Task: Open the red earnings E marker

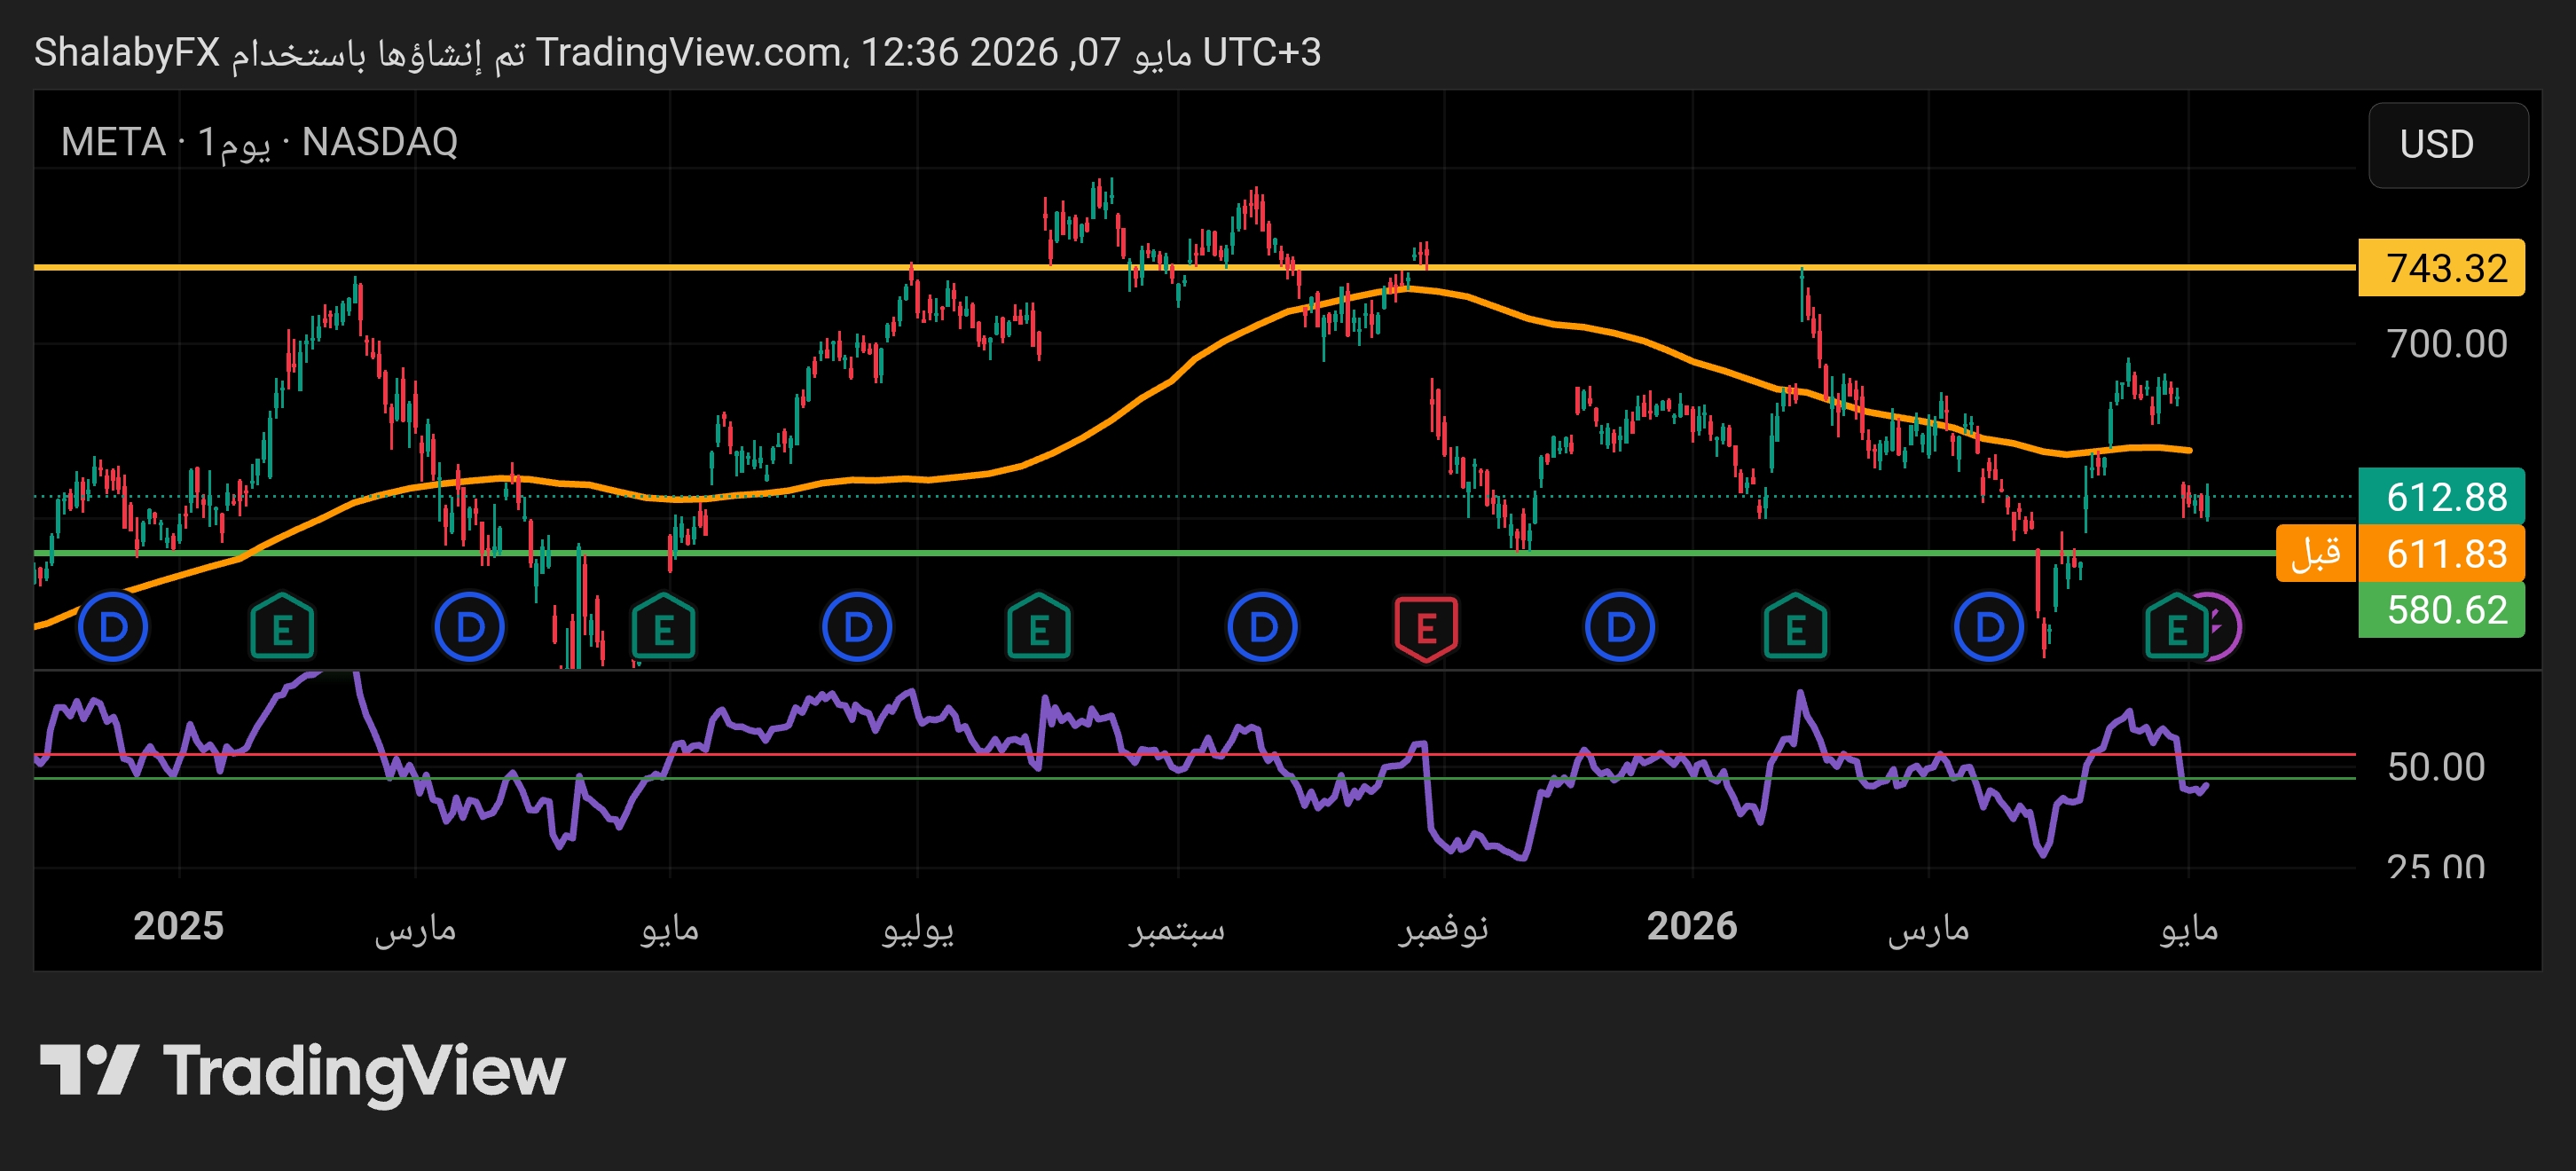Action: (x=1426, y=628)
